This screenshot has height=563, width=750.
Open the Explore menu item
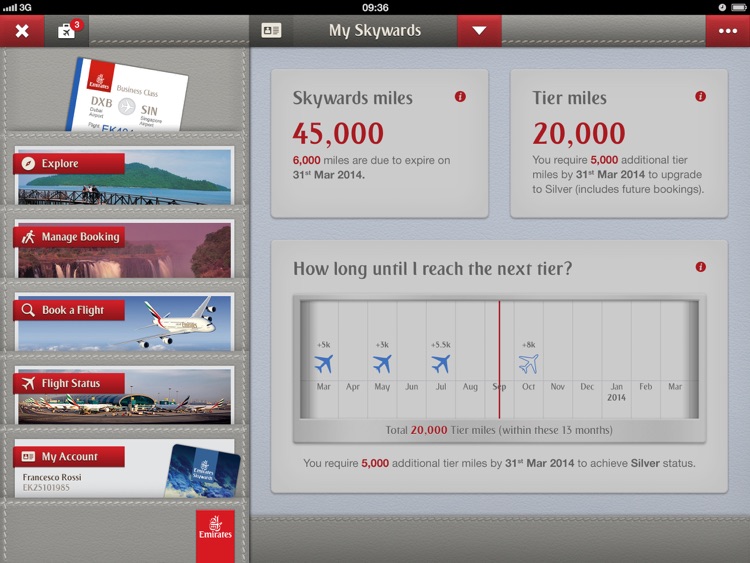[x=124, y=175]
